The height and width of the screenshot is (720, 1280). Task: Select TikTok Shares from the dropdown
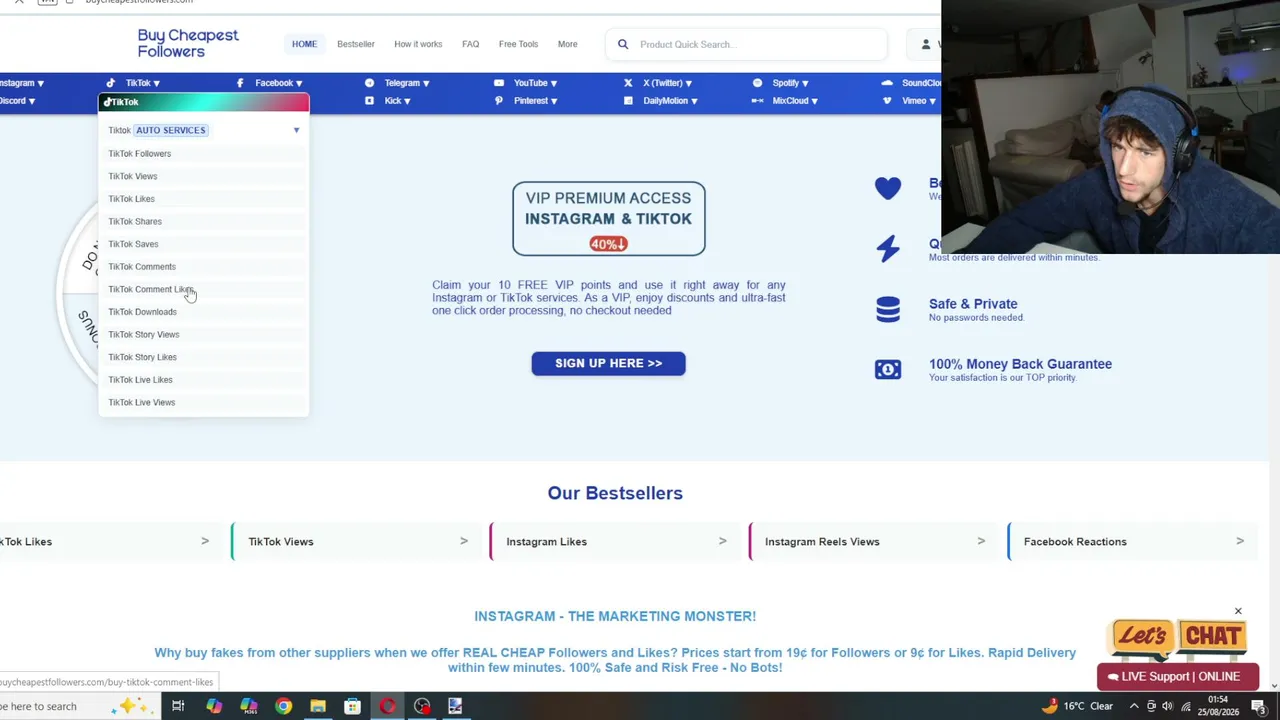204,221
